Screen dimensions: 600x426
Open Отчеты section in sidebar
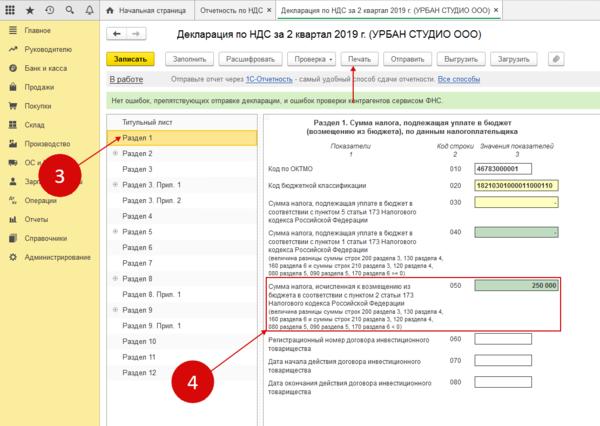click(x=36, y=219)
